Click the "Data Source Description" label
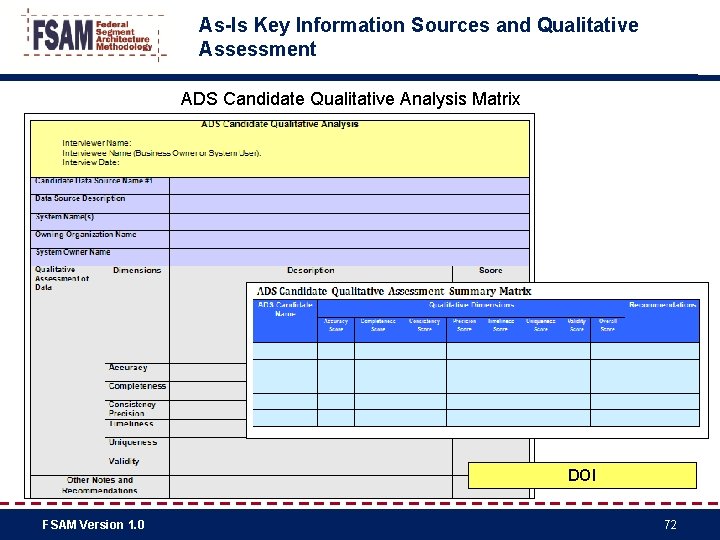 click(80, 198)
